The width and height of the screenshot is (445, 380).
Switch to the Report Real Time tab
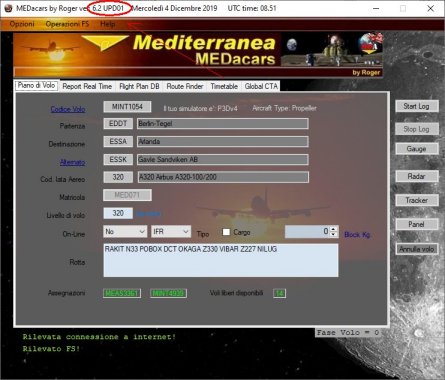tap(87, 86)
